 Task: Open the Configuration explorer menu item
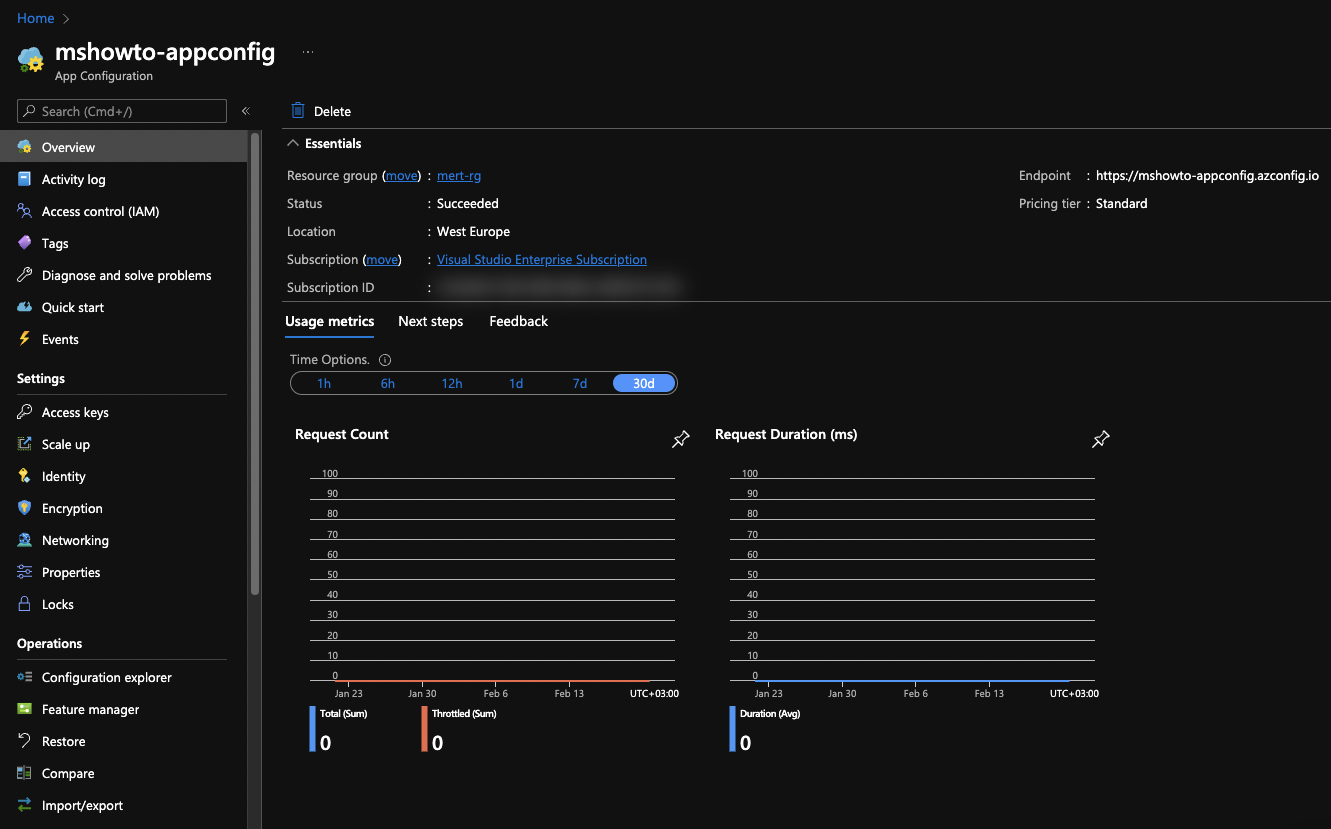pos(123,677)
